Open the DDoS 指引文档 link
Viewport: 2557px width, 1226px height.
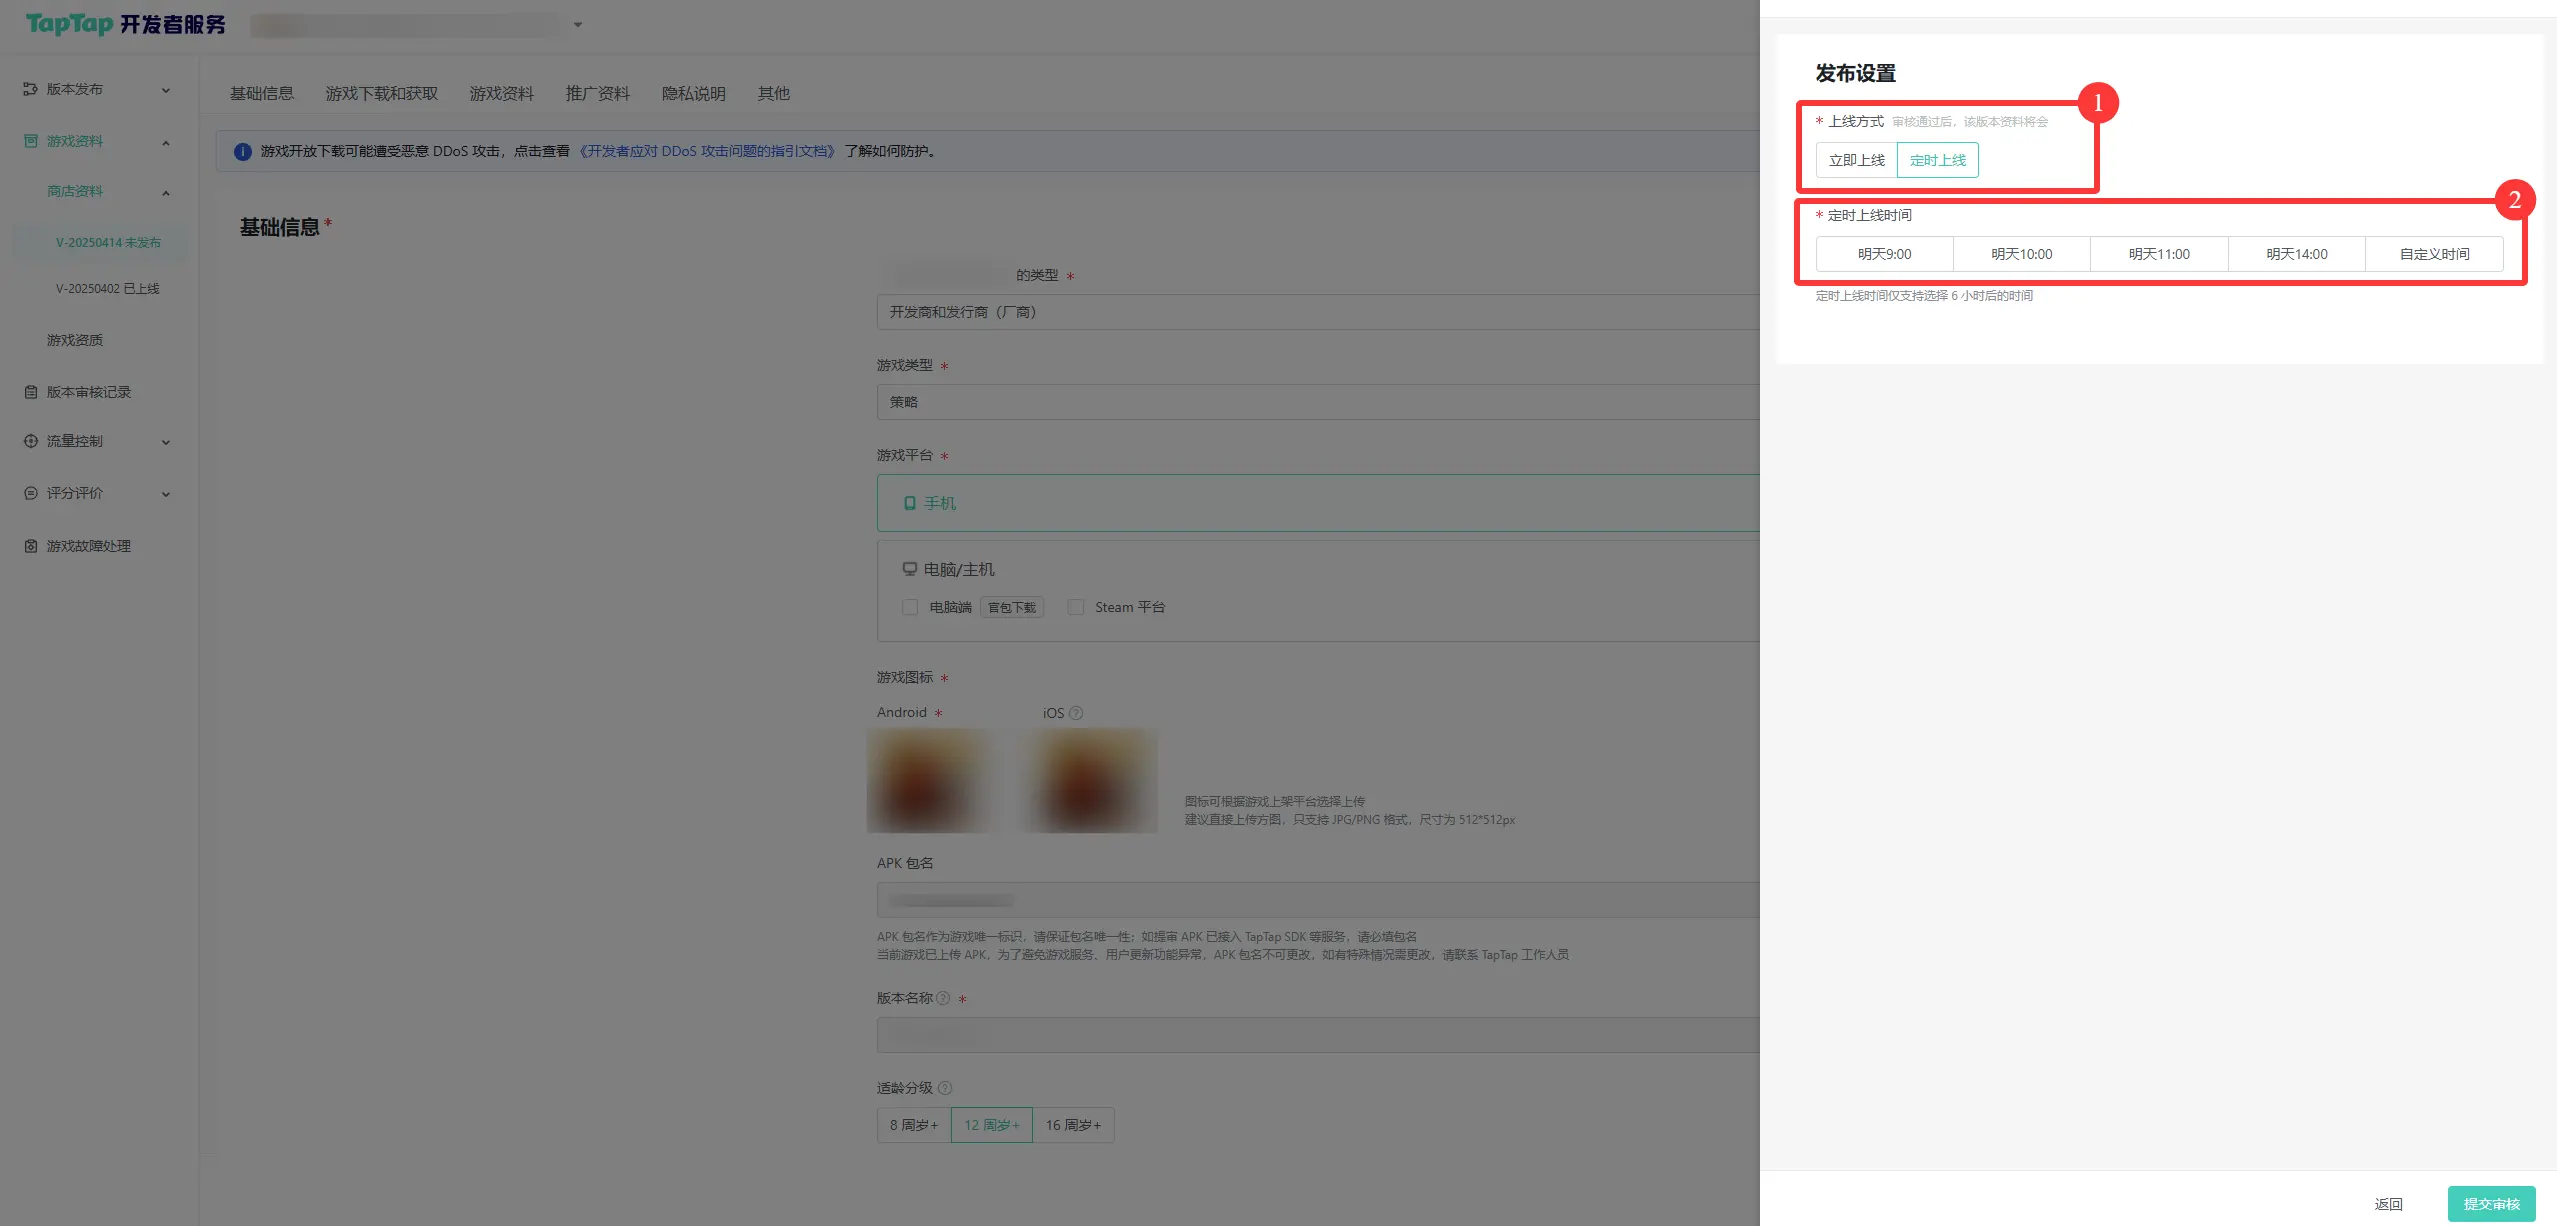tap(706, 151)
